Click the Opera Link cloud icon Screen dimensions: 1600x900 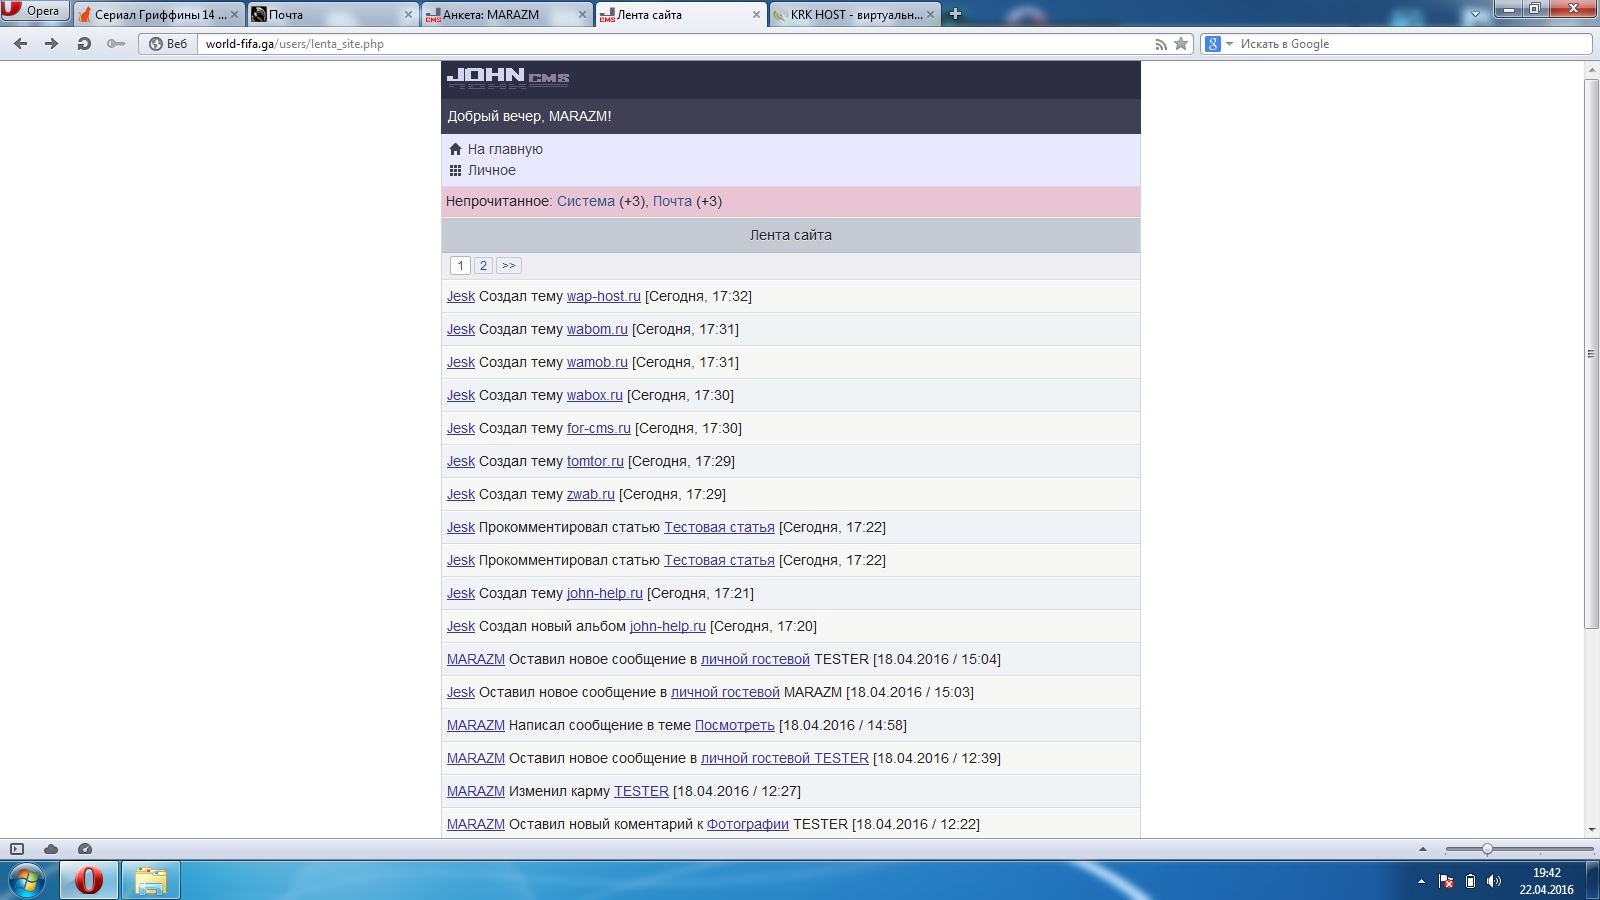click(x=51, y=849)
